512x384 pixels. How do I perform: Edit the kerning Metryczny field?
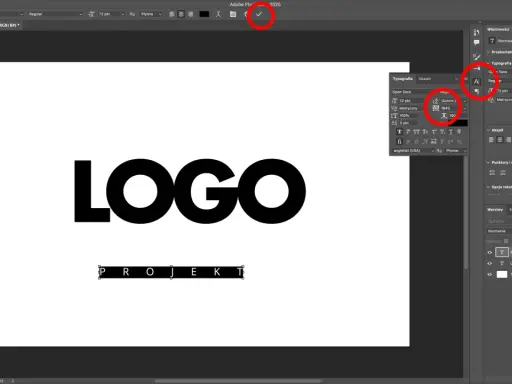coord(409,108)
